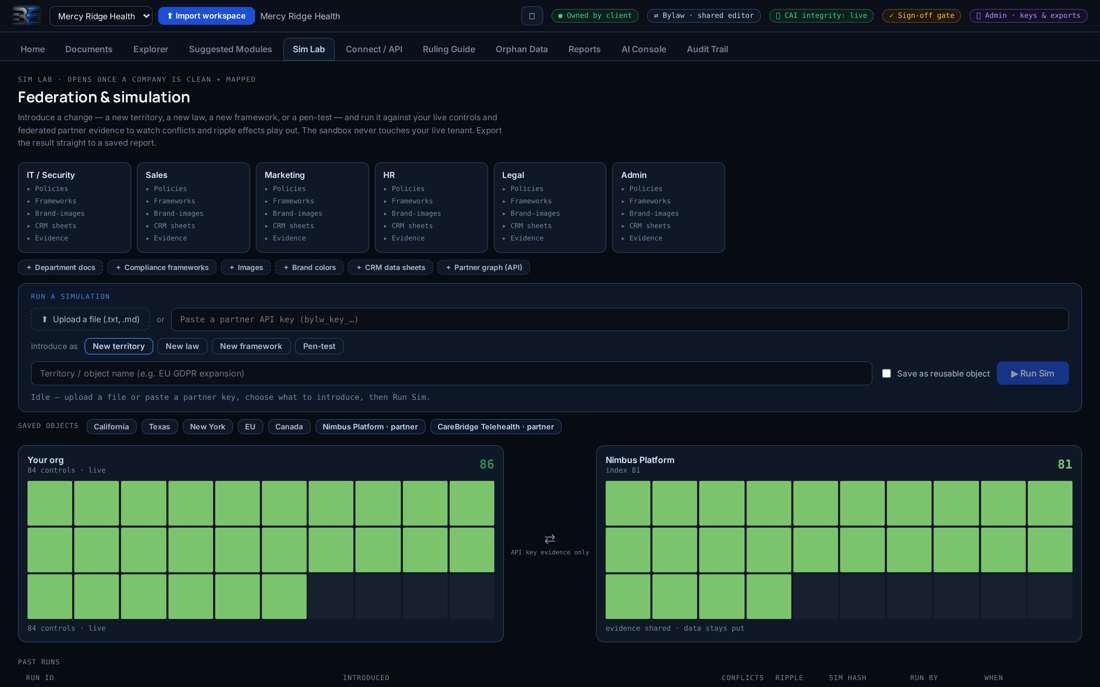Image resolution: width=1100 pixels, height=687 pixels.
Task: Load the New York saved object
Action: (208, 427)
